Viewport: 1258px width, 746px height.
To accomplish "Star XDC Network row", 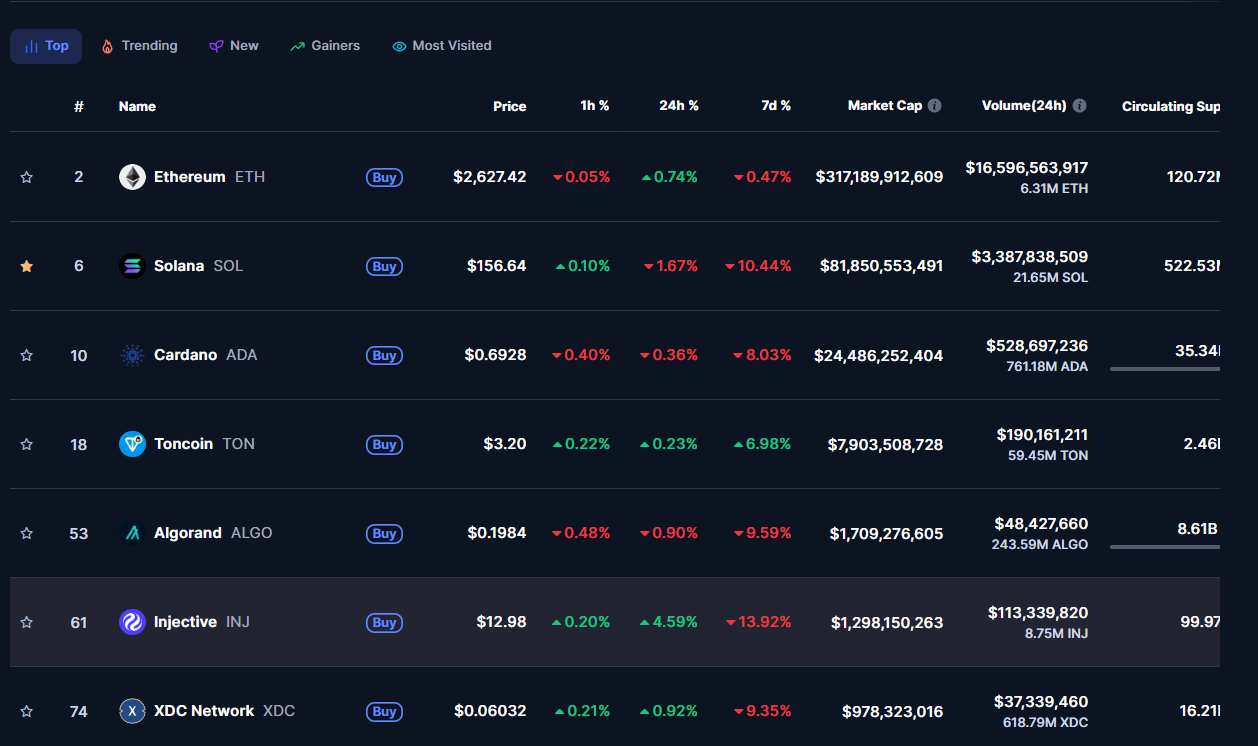I will 27,711.
